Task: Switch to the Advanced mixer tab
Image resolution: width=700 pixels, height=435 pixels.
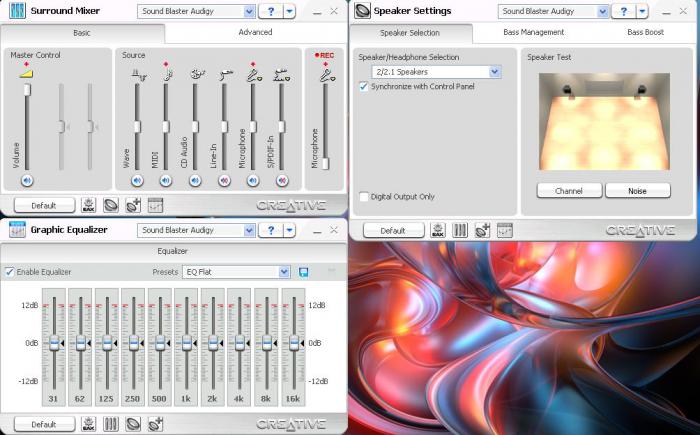Action: coord(255,32)
